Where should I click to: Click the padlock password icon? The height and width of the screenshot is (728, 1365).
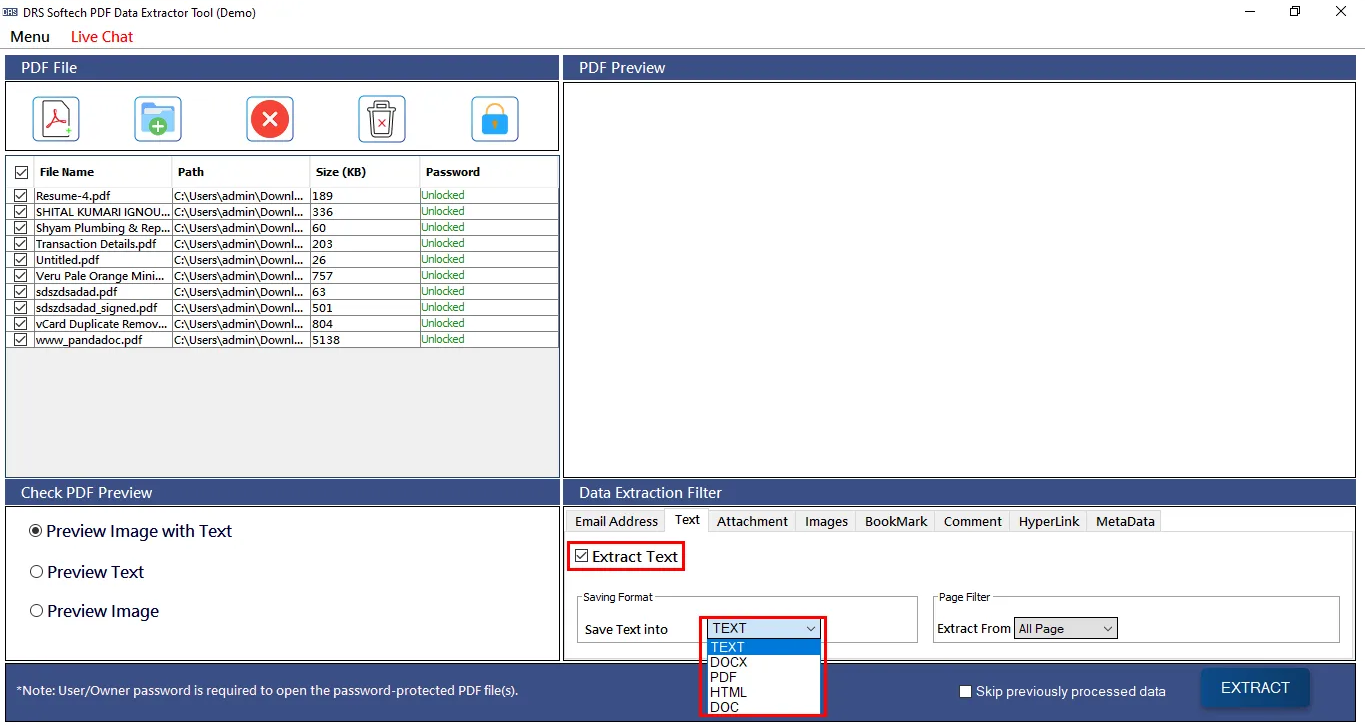click(495, 119)
